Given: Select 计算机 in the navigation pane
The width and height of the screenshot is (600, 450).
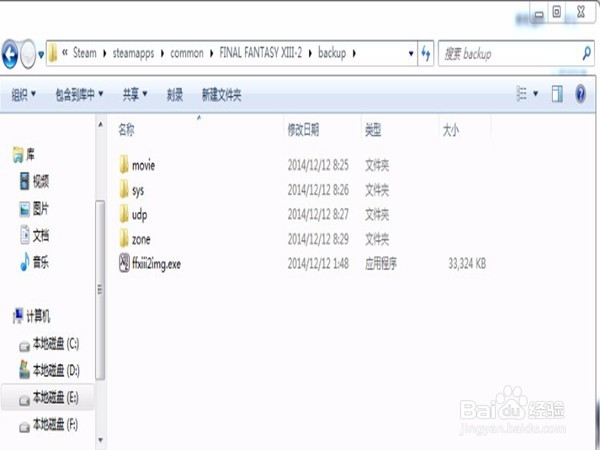Looking at the screenshot, I should coord(38,316).
